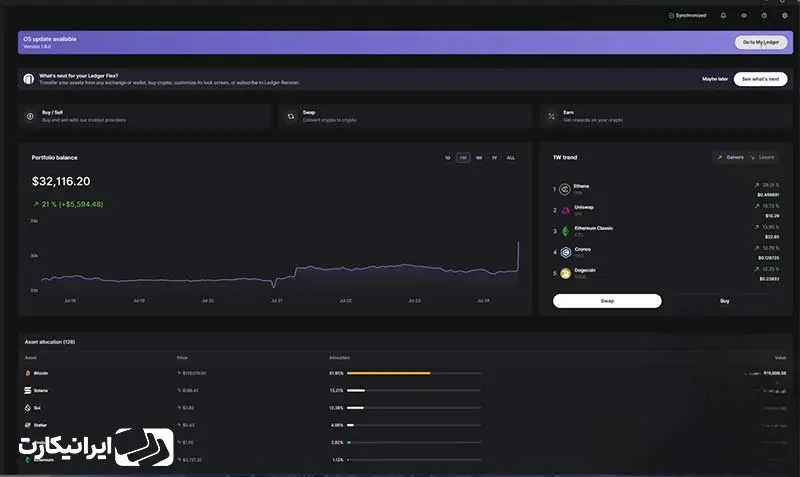Viewport: 800px width, 477px height.
Task: Click the Sui icon in asset allocation
Action: pos(28,408)
